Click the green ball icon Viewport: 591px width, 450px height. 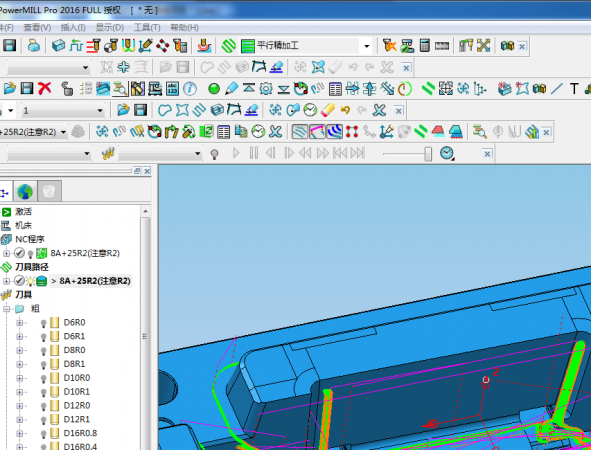pos(214,89)
